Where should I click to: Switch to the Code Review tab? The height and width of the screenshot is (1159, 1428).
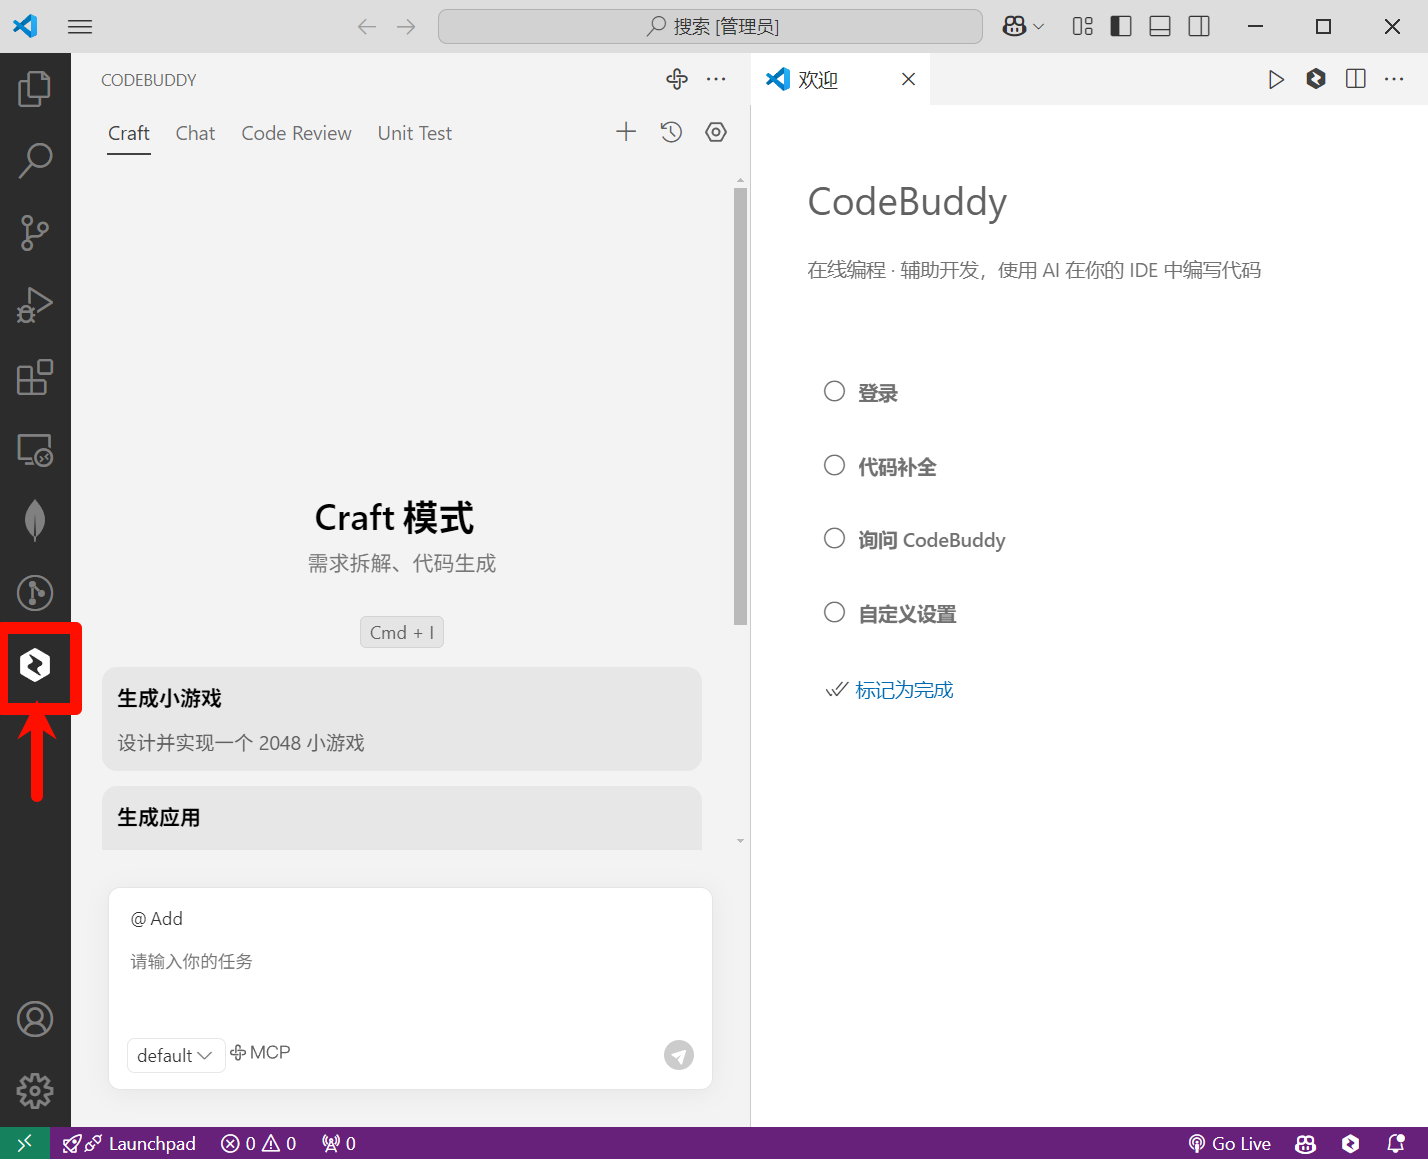click(296, 133)
